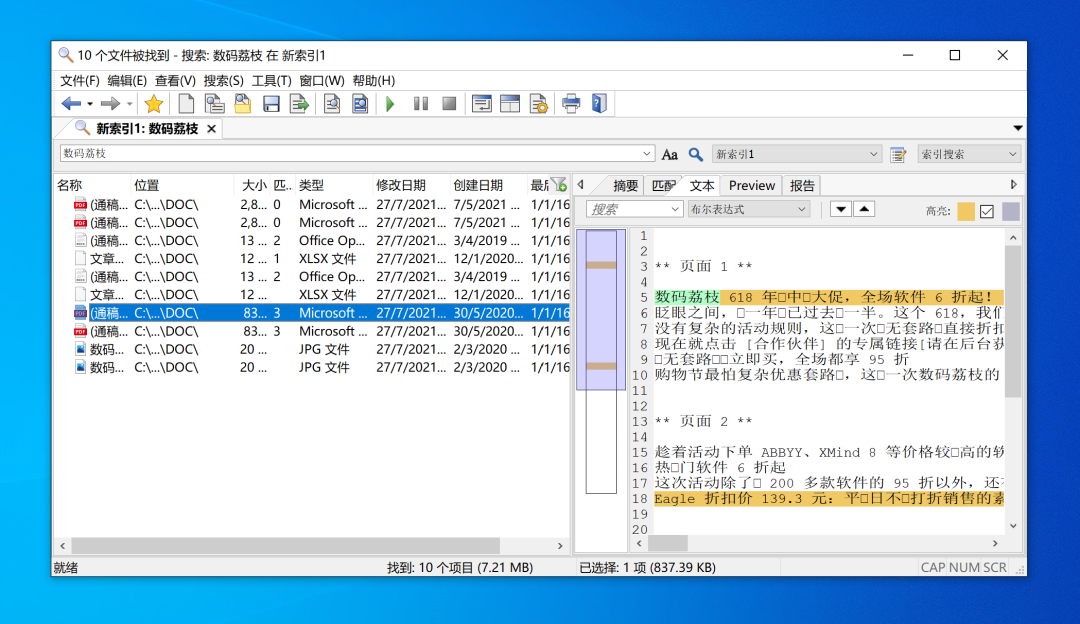Click the split layout window icon

point(510,104)
